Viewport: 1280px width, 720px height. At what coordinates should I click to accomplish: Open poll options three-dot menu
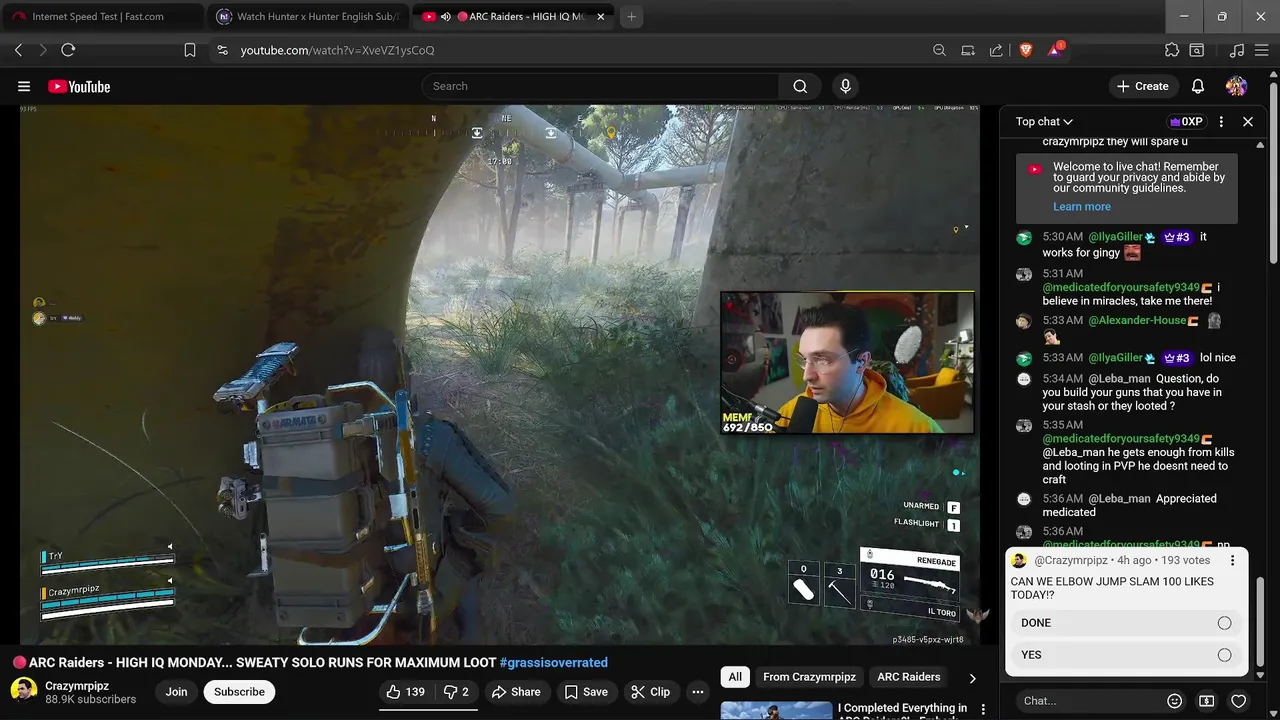(1232, 561)
